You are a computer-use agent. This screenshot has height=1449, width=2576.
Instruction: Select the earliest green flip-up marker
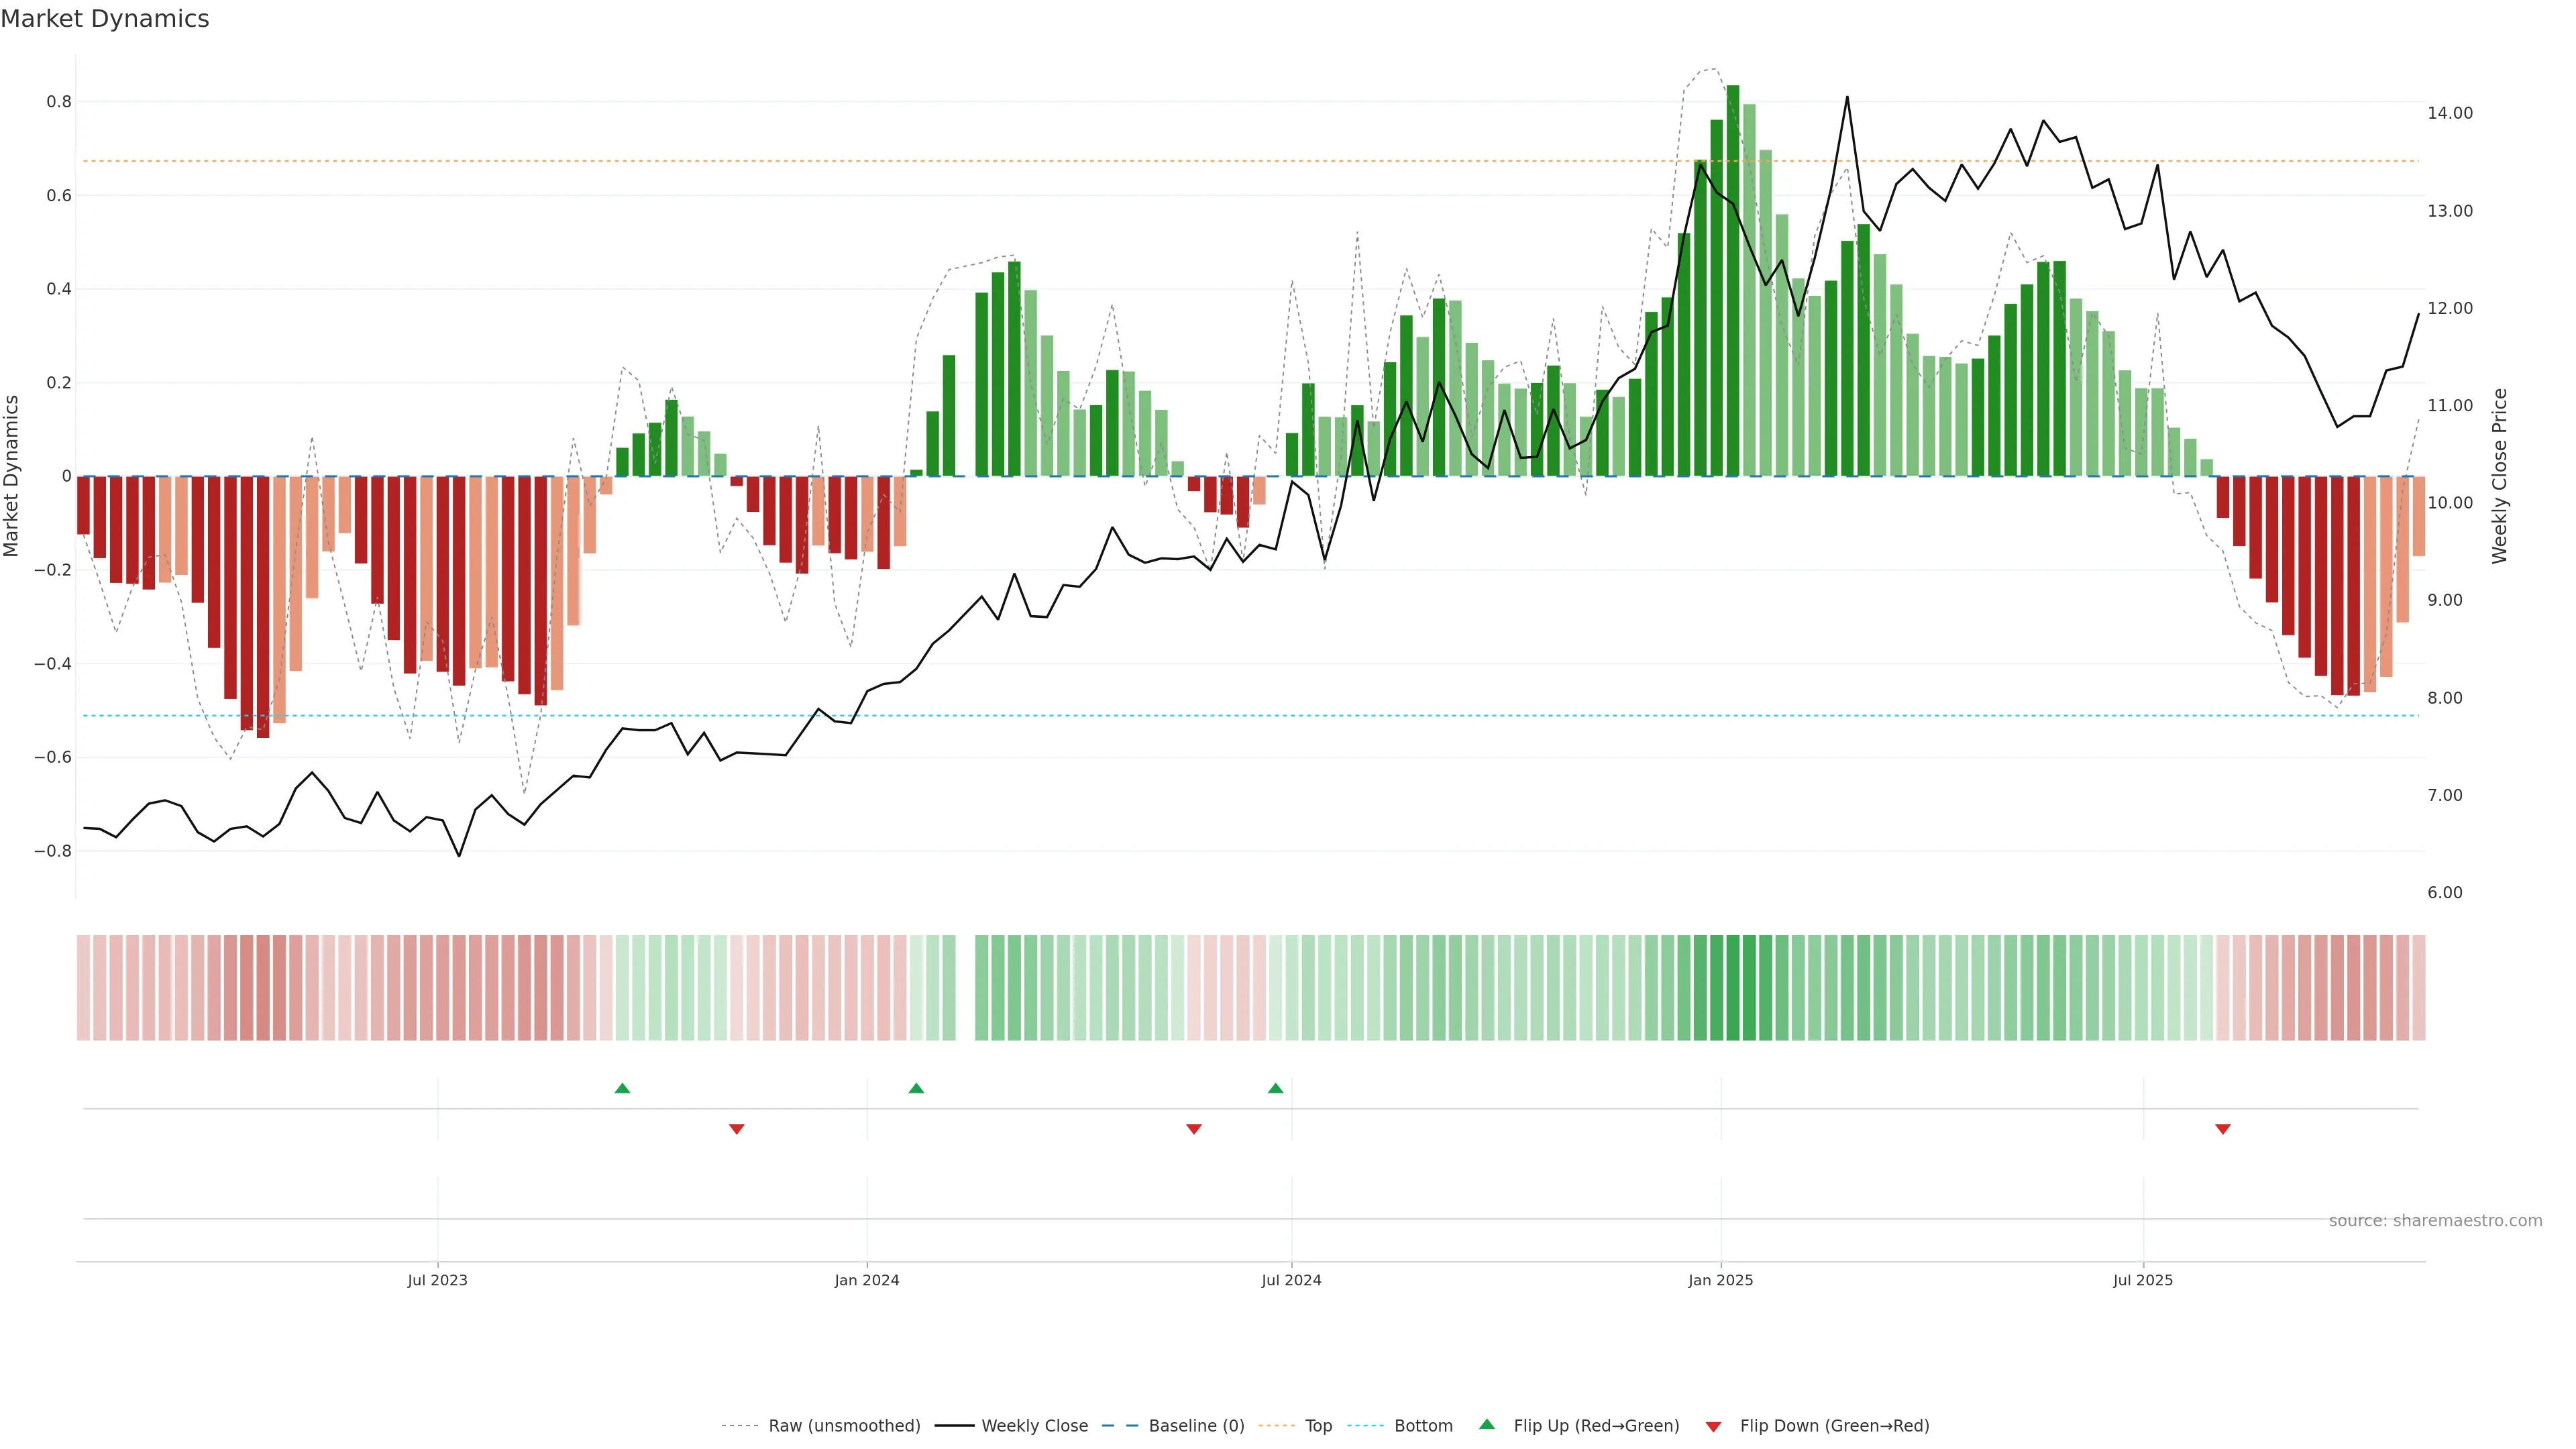click(622, 1088)
